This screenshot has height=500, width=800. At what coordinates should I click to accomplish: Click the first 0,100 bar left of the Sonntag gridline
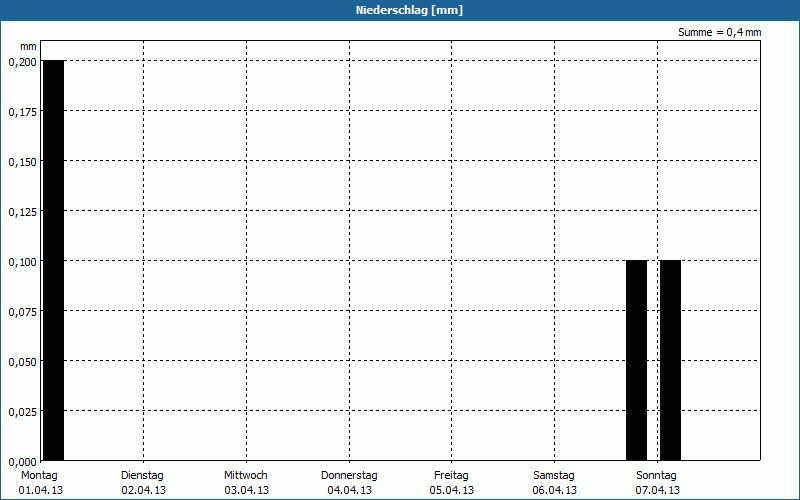pyautogui.click(x=636, y=360)
